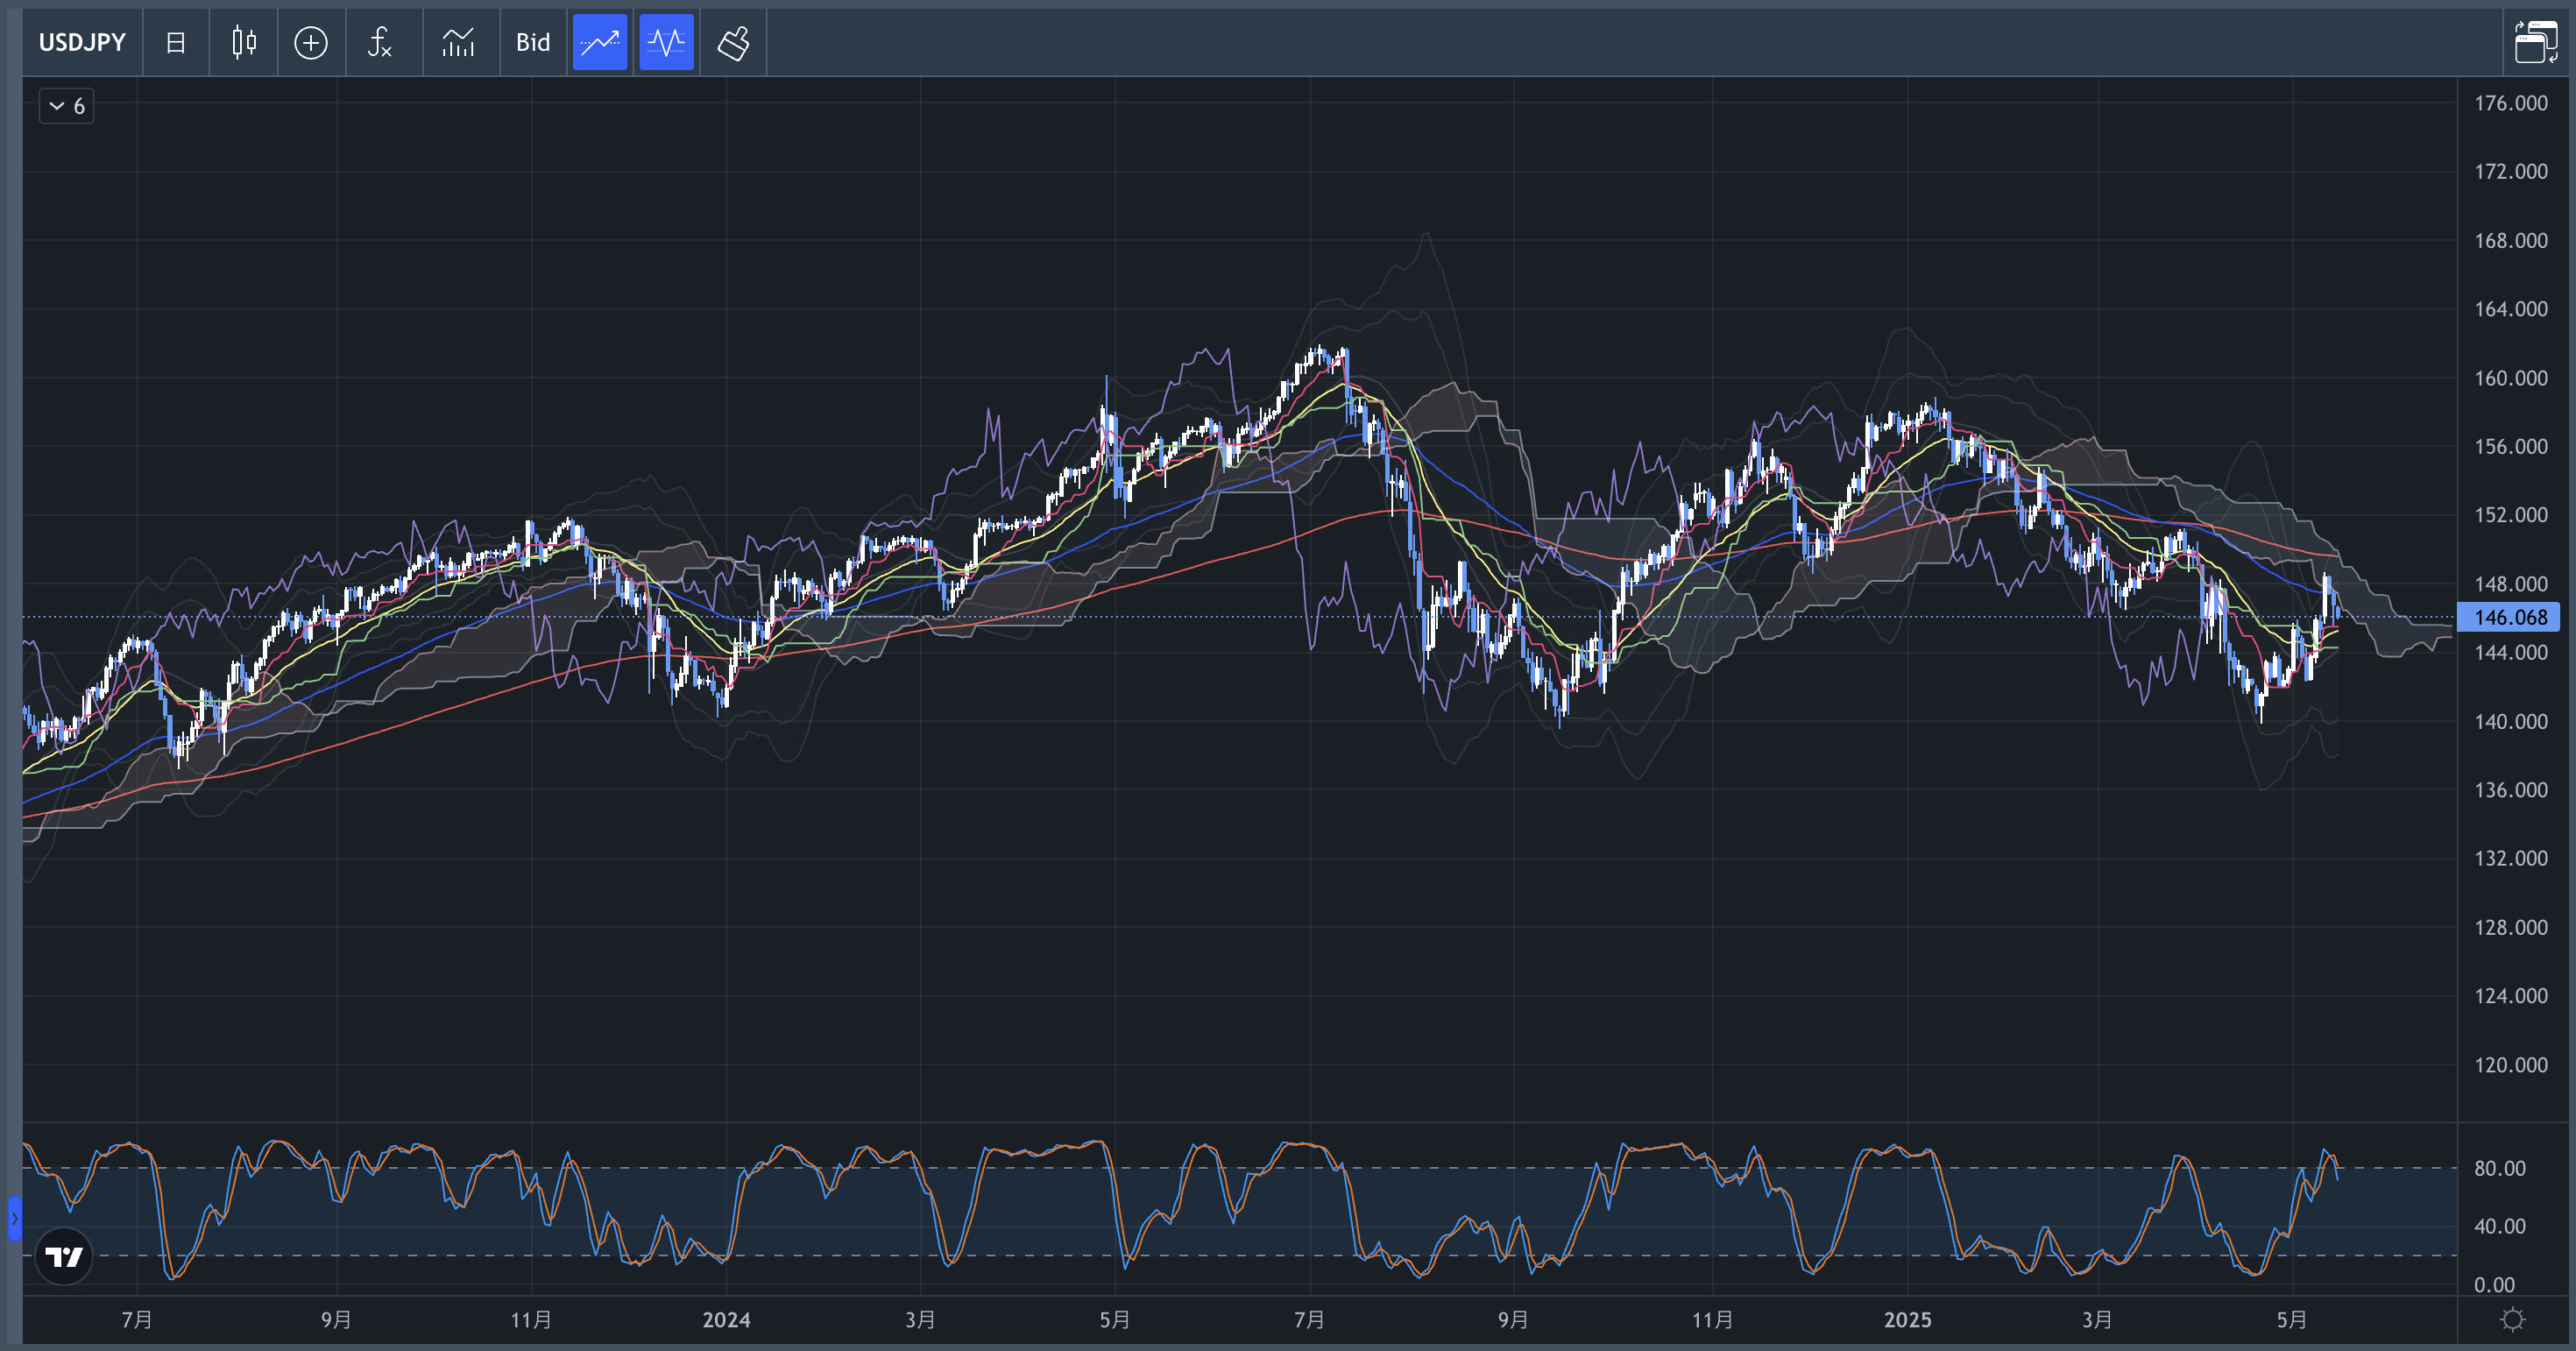Open the USDJPY symbol selector

point(82,42)
